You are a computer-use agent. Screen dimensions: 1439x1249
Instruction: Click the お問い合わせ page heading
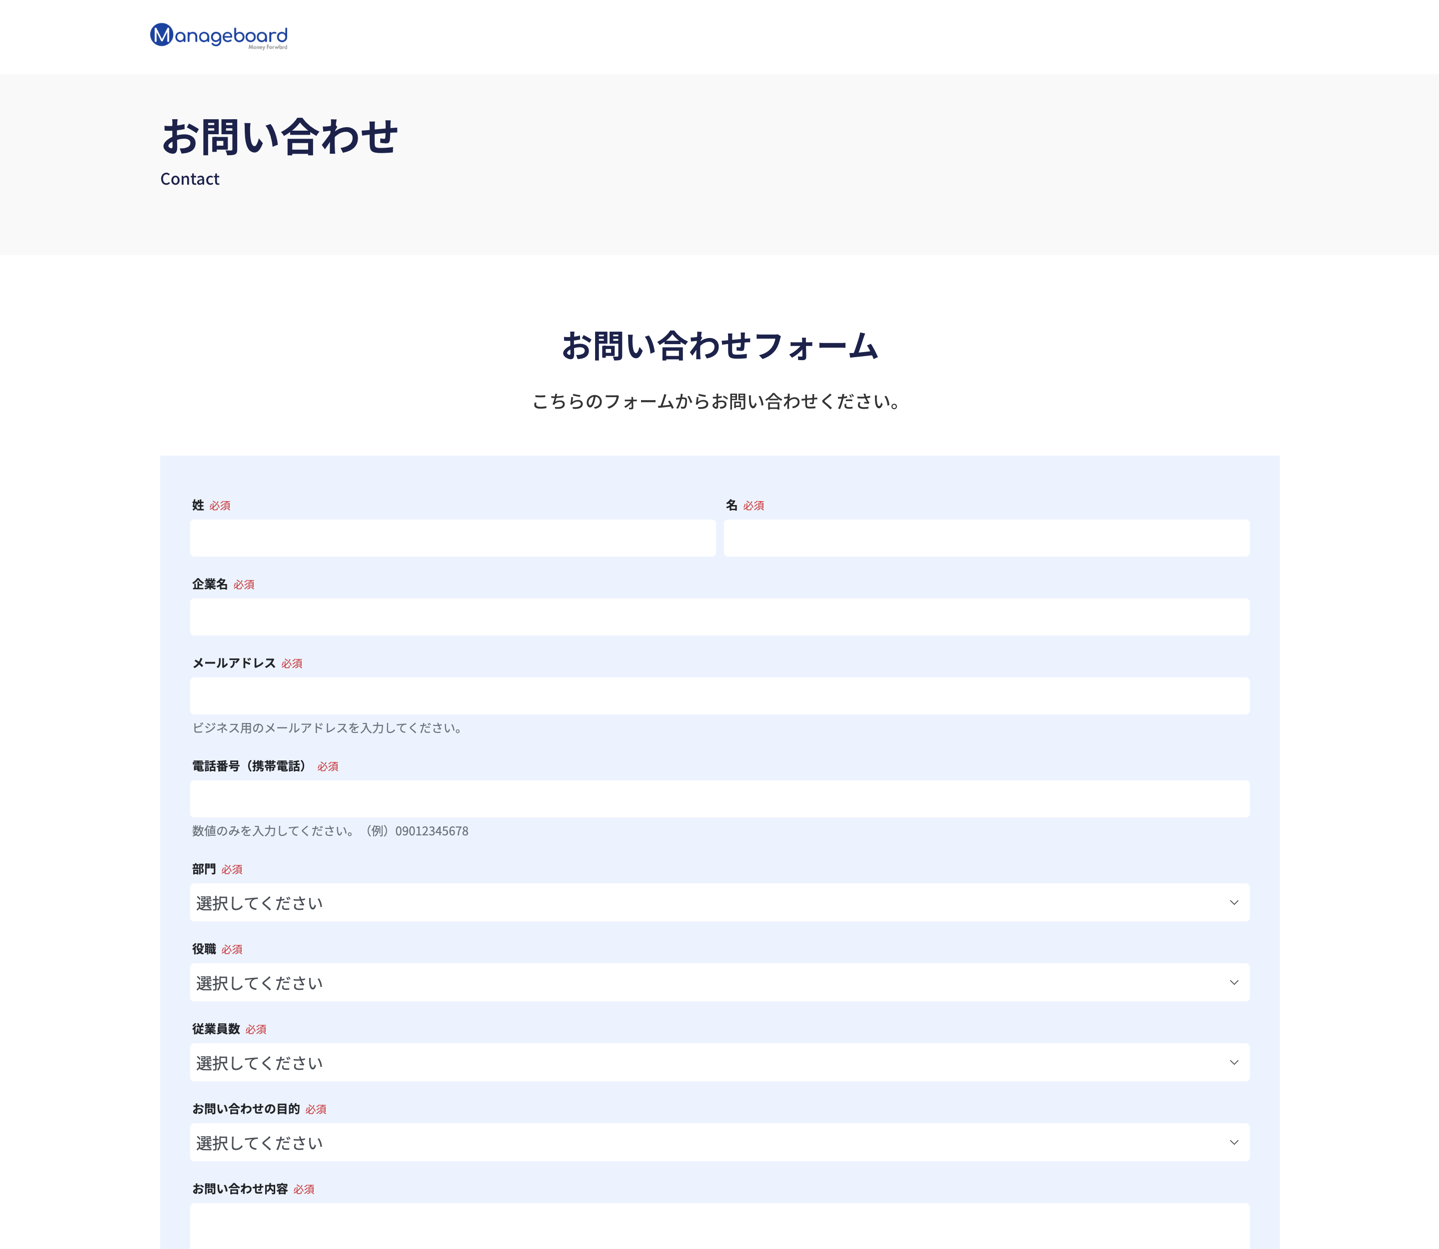click(x=280, y=137)
